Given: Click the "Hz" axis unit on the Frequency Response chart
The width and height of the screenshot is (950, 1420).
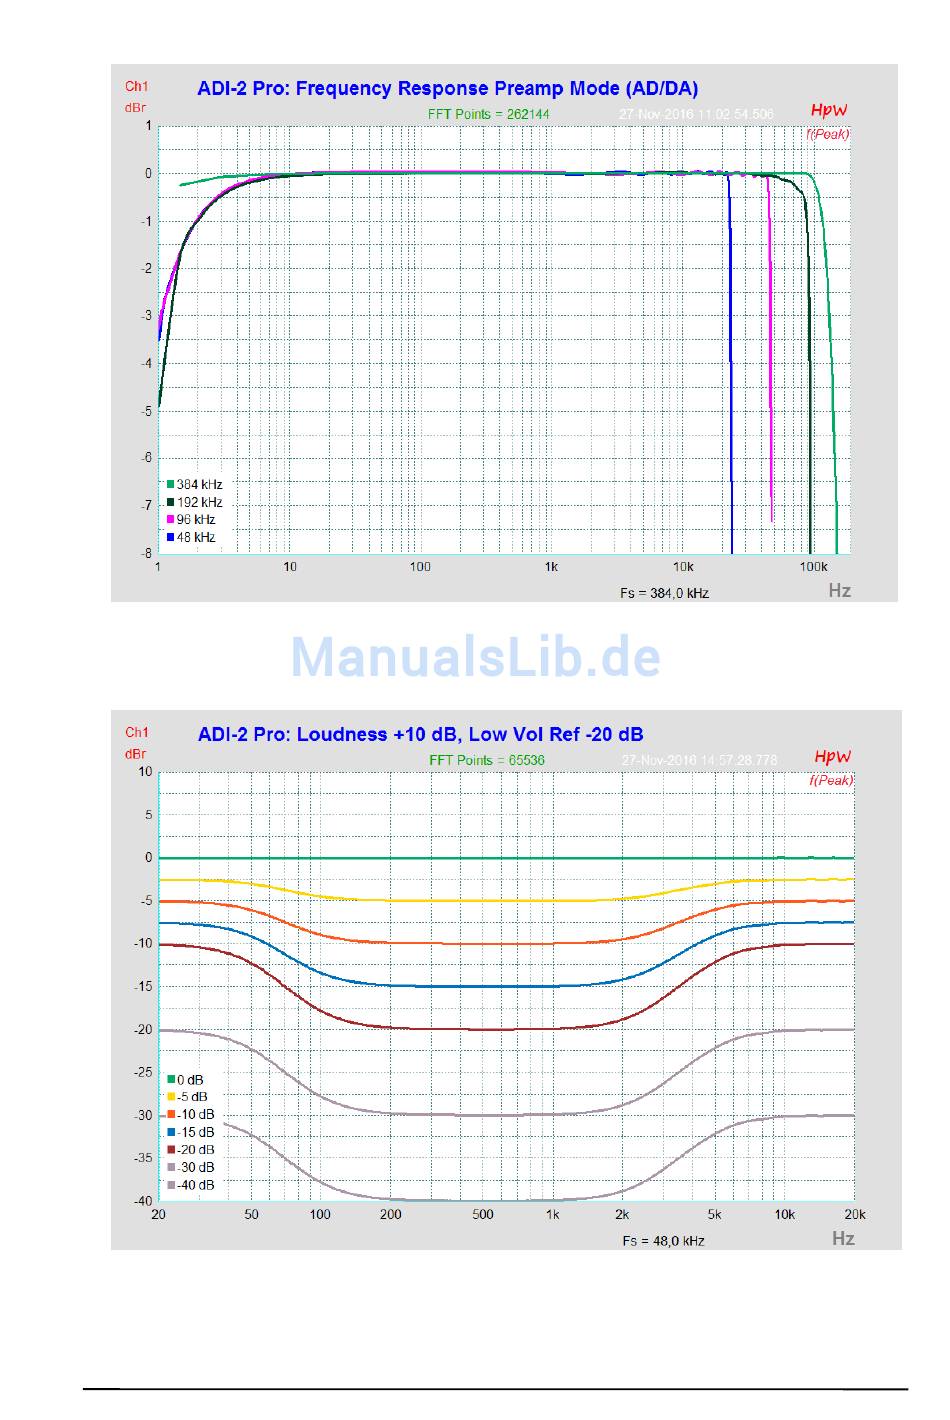Looking at the screenshot, I should click(x=840, y=591).
